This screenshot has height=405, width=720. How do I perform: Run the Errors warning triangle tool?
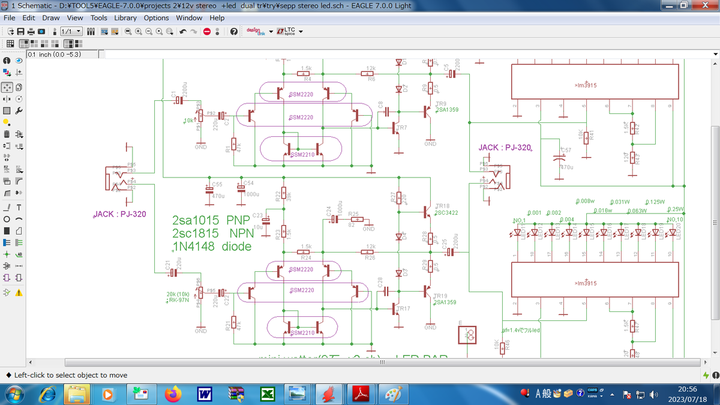[20, 292]
